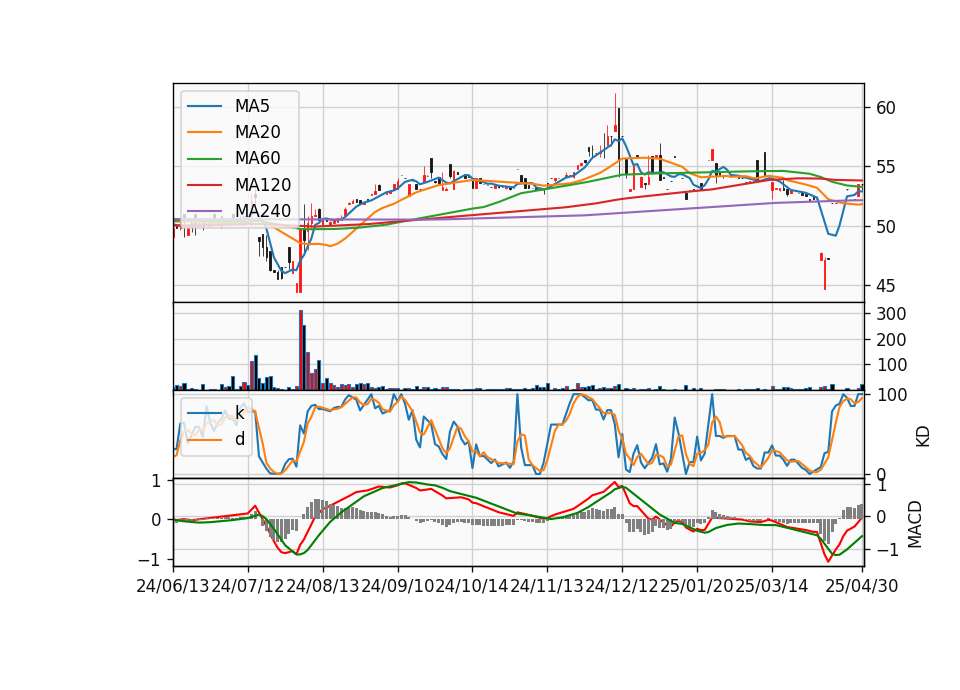
Task: Click the 24/08/13 date label
Action: point(323,586)
